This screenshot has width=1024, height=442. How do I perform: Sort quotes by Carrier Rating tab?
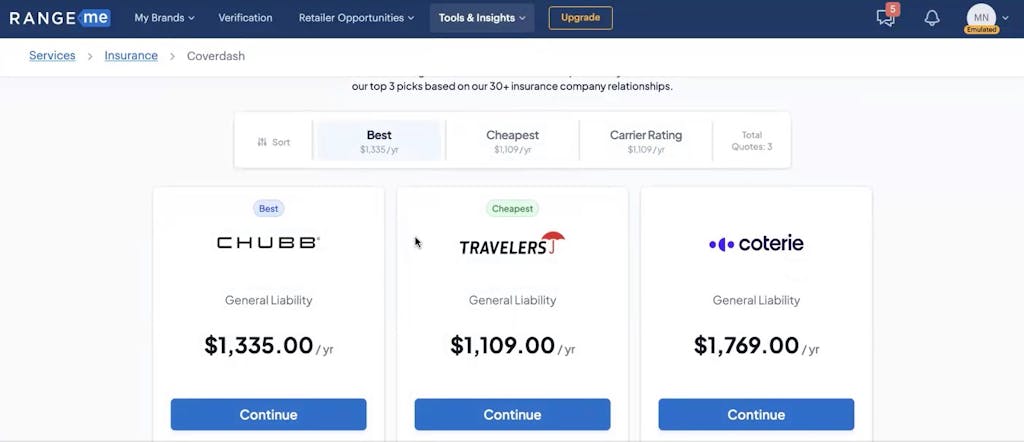(646, 141)
